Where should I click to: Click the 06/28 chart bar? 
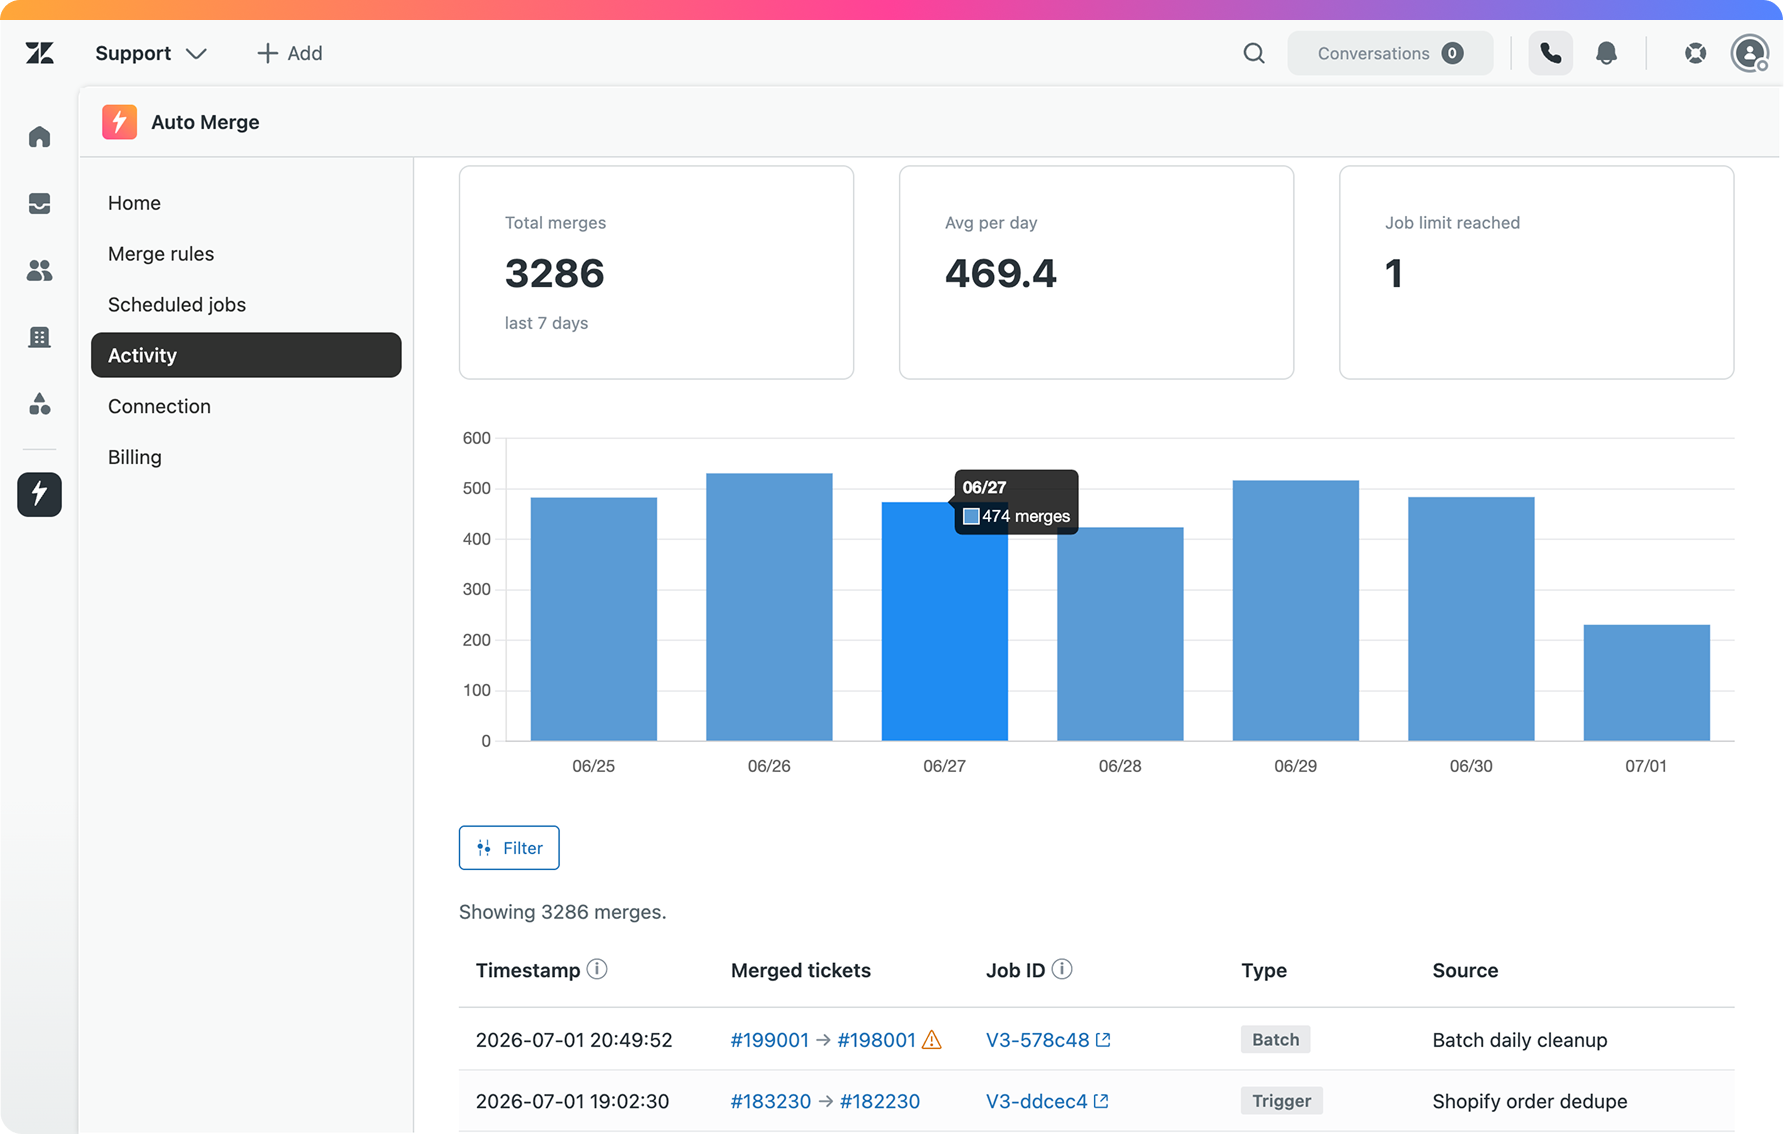pos(1120,634)
